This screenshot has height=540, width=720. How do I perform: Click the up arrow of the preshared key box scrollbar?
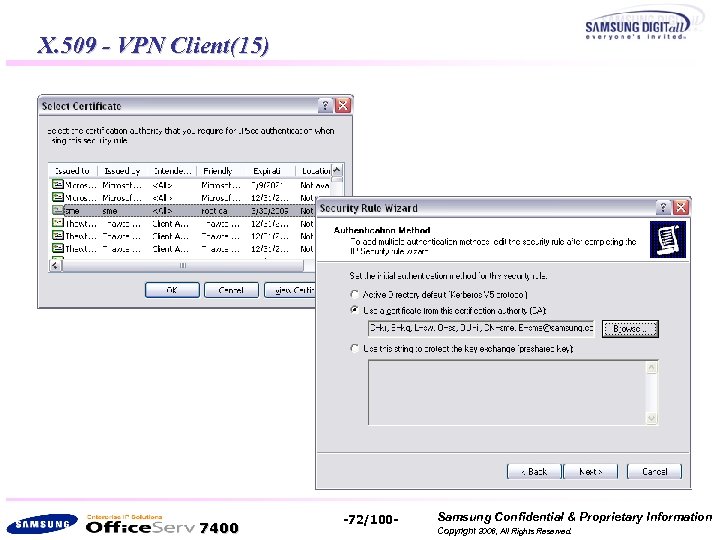[651, 367]
